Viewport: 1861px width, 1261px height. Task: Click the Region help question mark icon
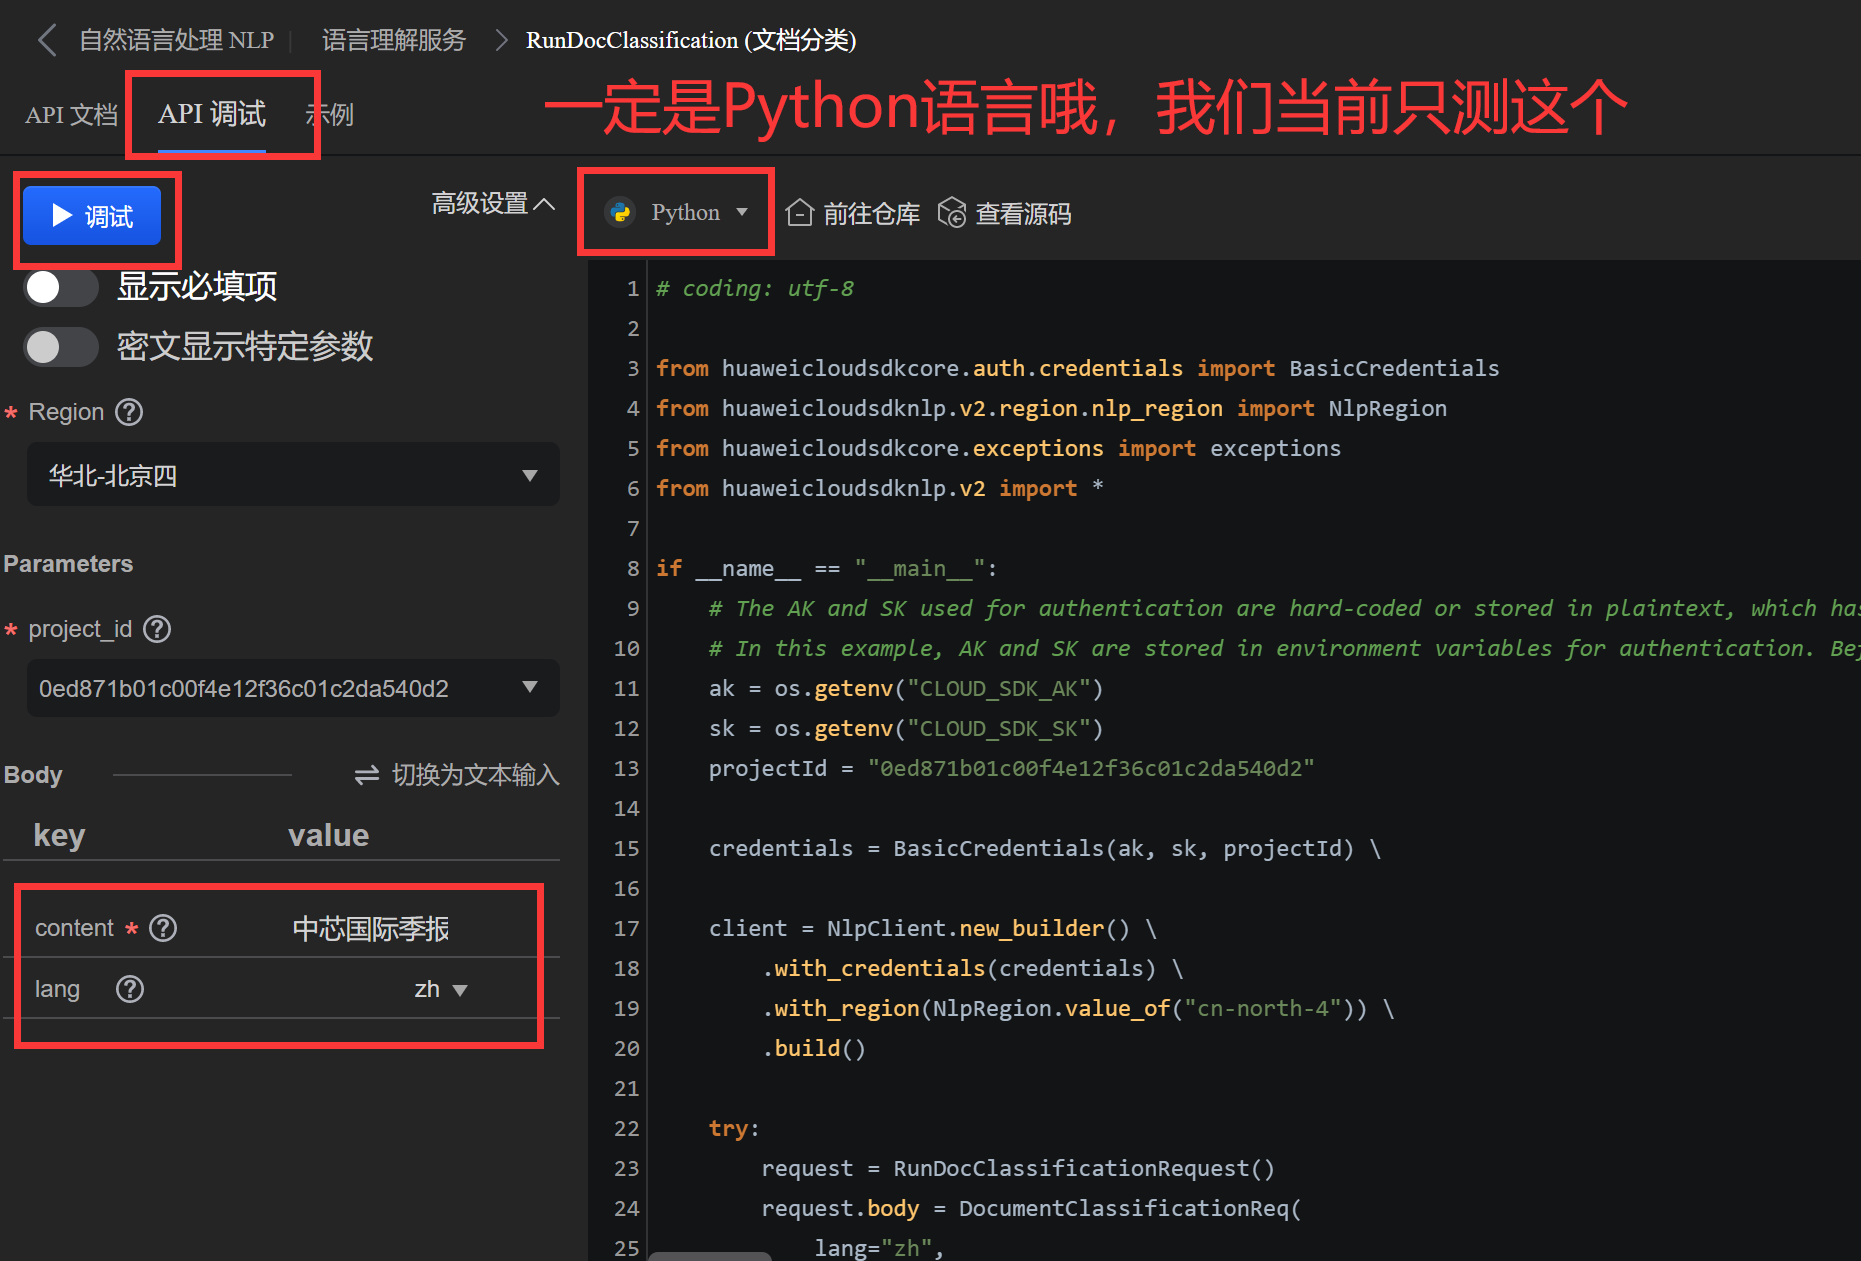click(129, 412)
